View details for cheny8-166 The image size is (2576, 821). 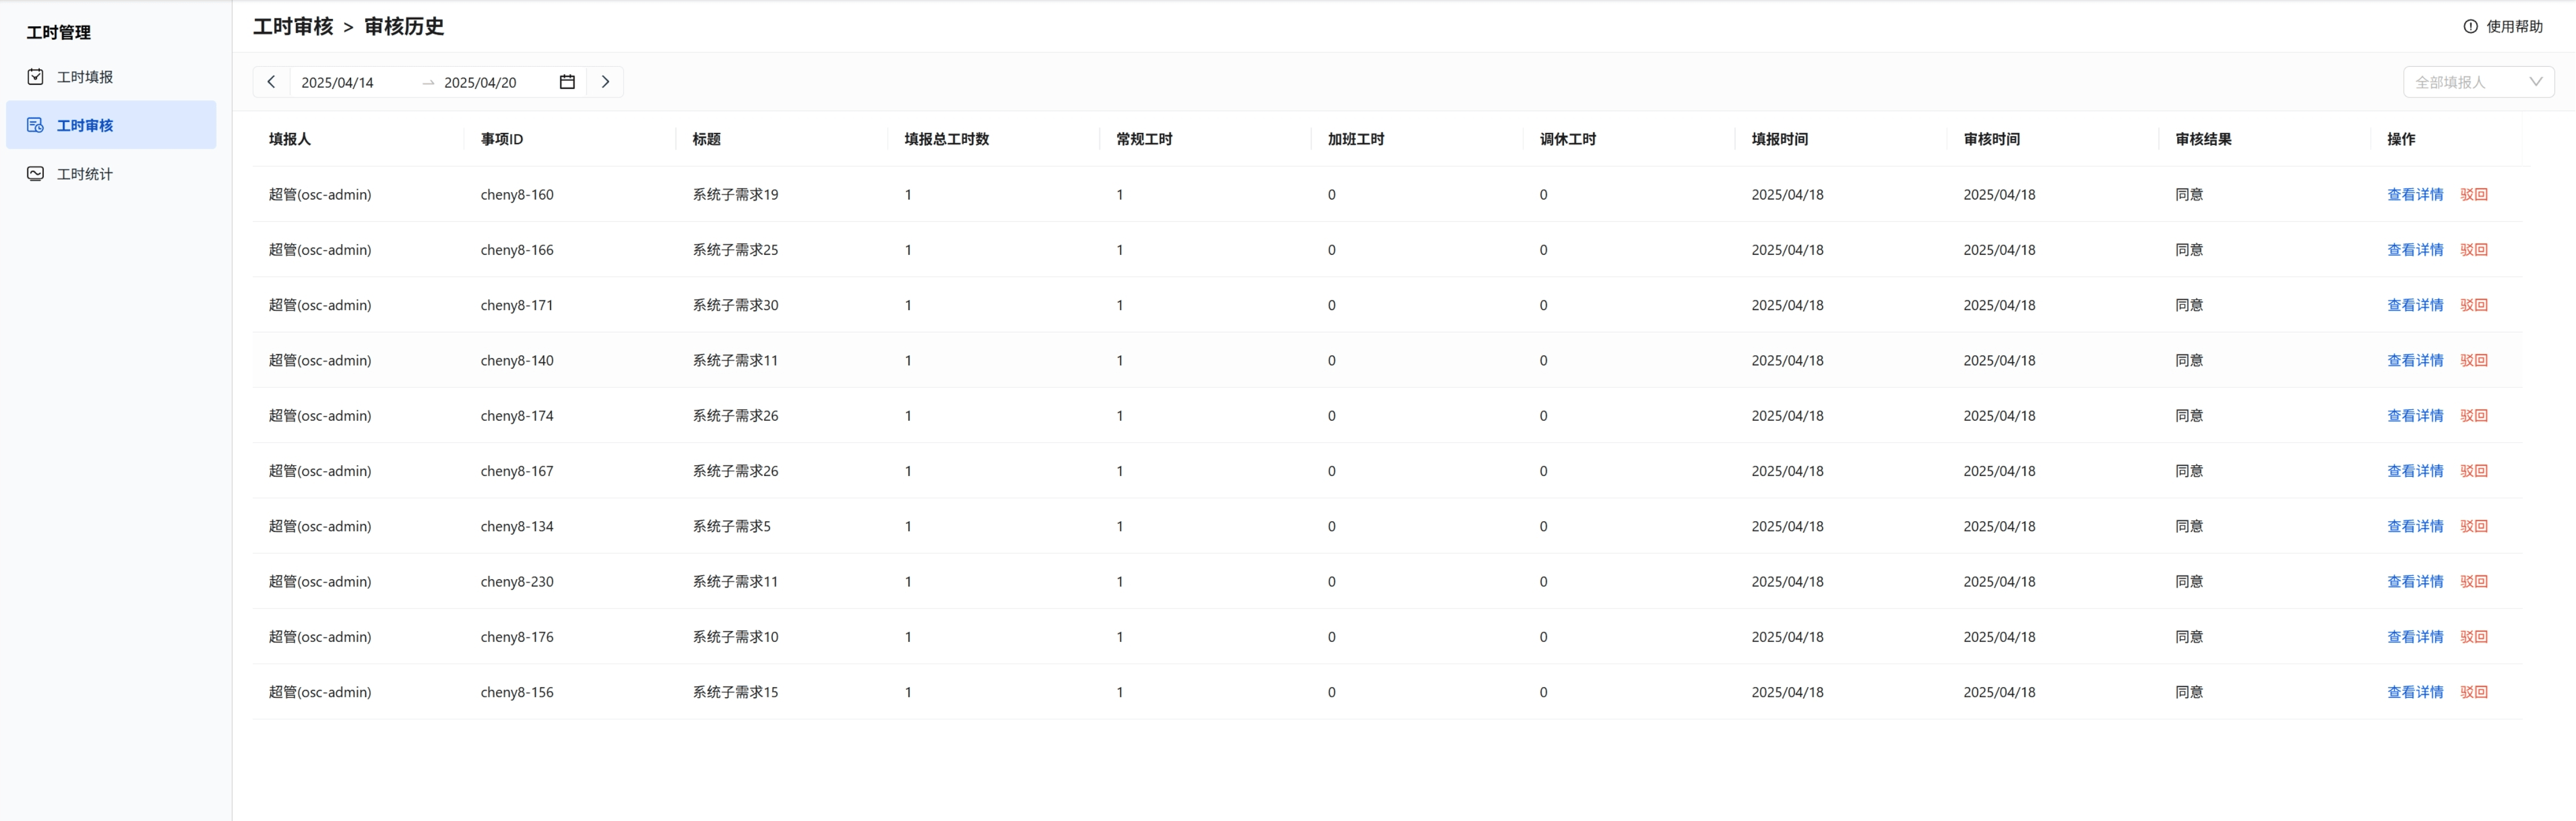[2415, 250]
